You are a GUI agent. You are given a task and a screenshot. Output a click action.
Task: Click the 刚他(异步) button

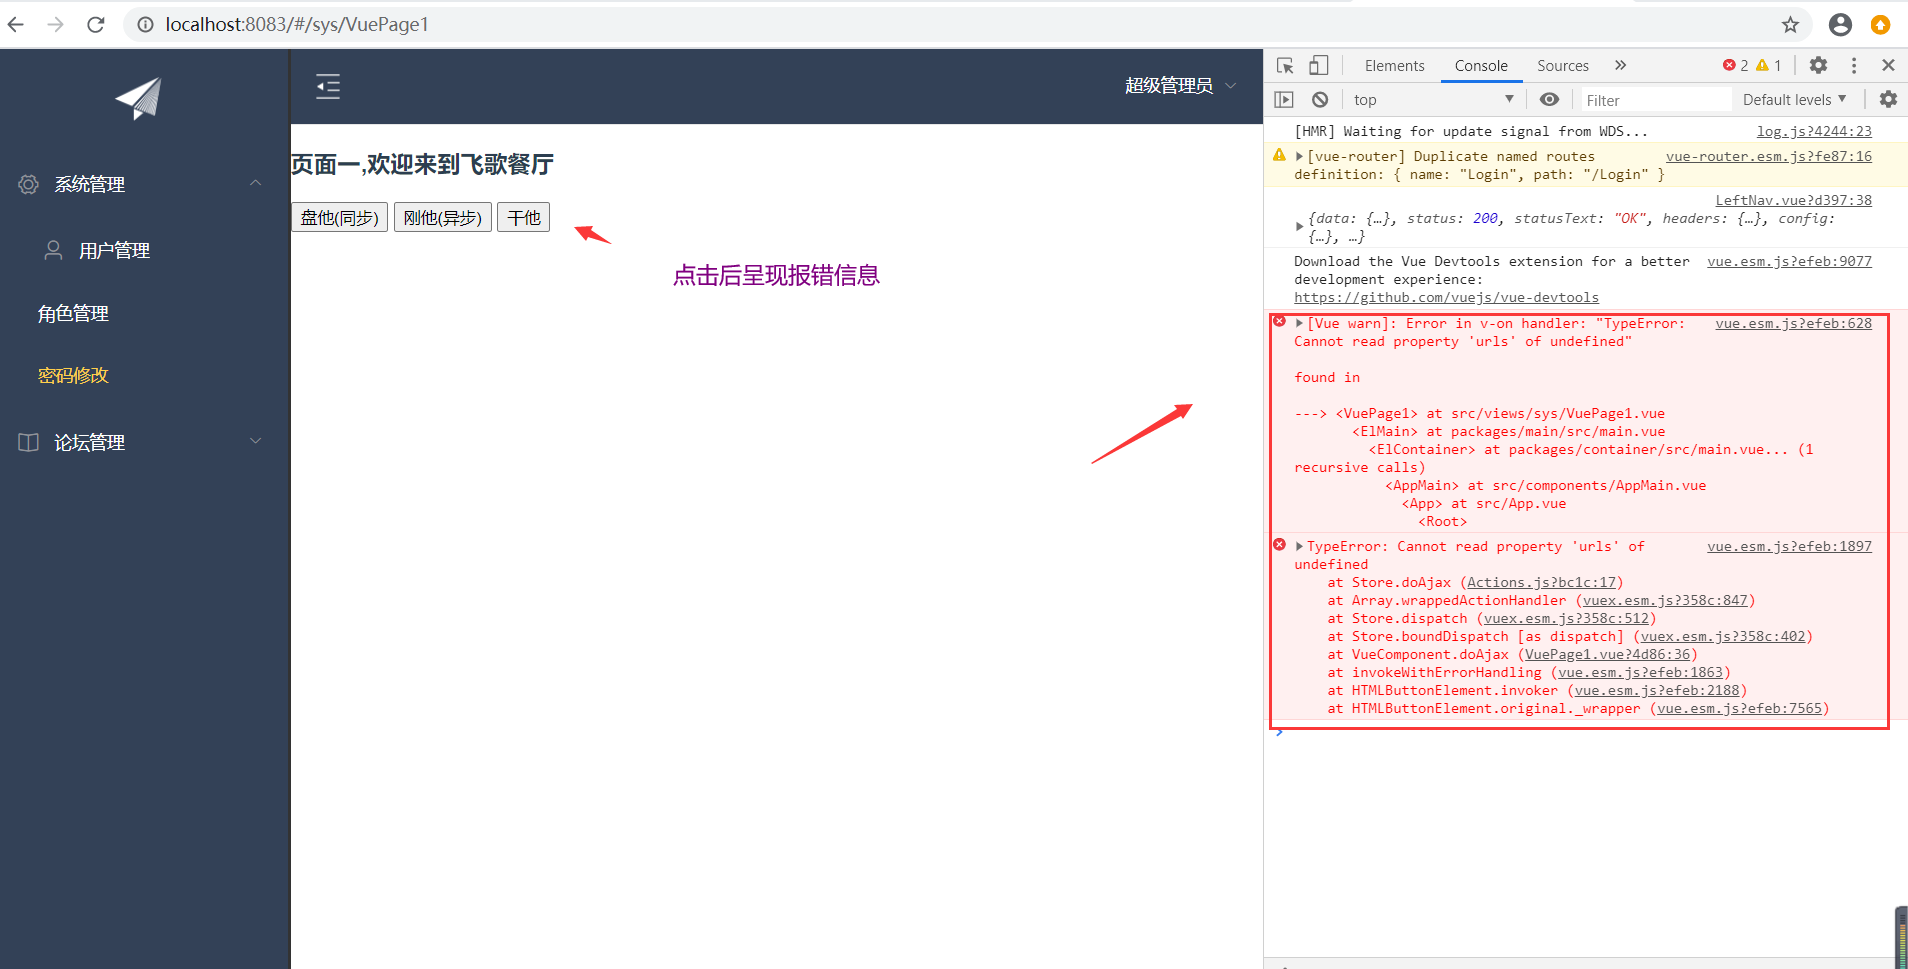click(x=443, y=217)
